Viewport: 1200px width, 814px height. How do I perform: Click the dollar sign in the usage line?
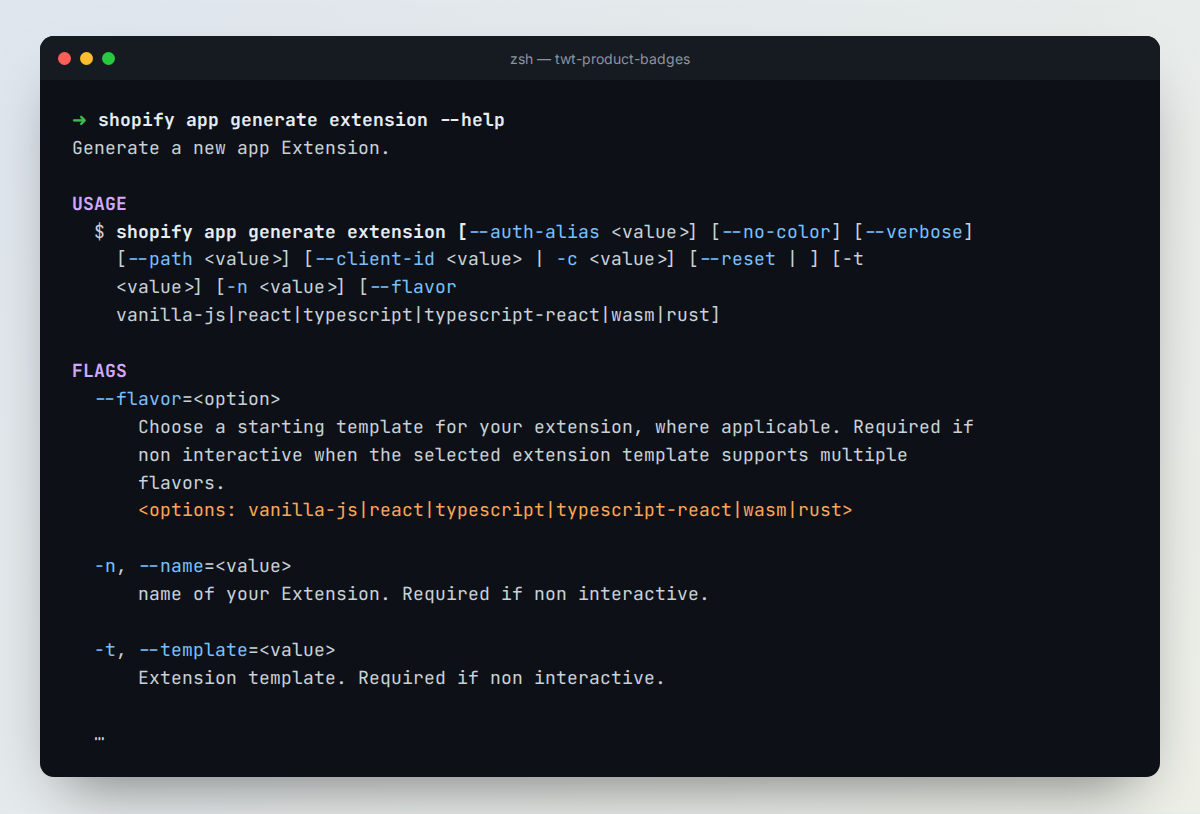click(99, 232)
